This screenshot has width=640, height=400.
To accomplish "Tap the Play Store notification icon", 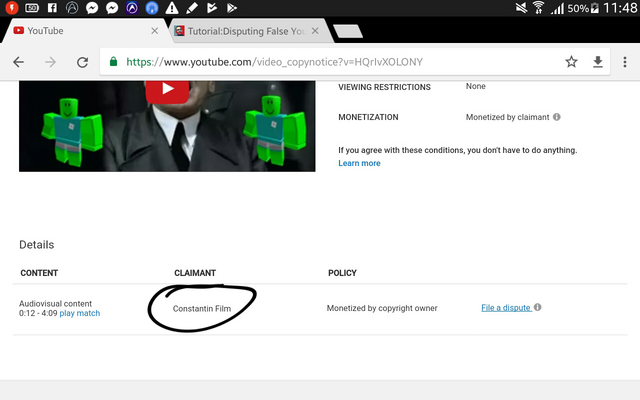I will [x=232, y=8].
